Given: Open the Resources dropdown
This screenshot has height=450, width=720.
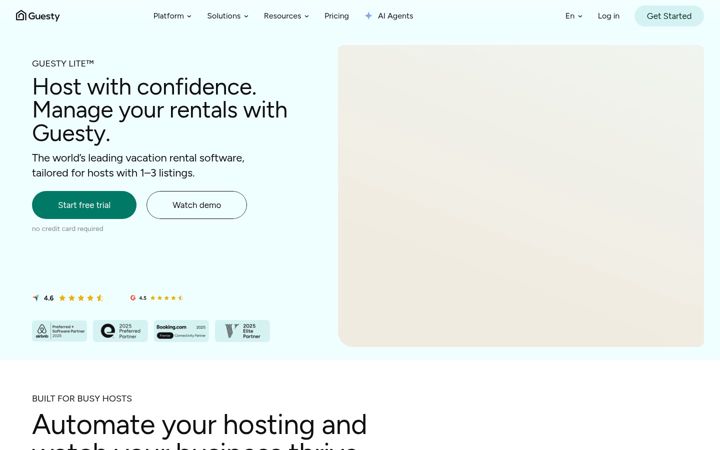Looking at the screenshot, I should click(286, 16).
